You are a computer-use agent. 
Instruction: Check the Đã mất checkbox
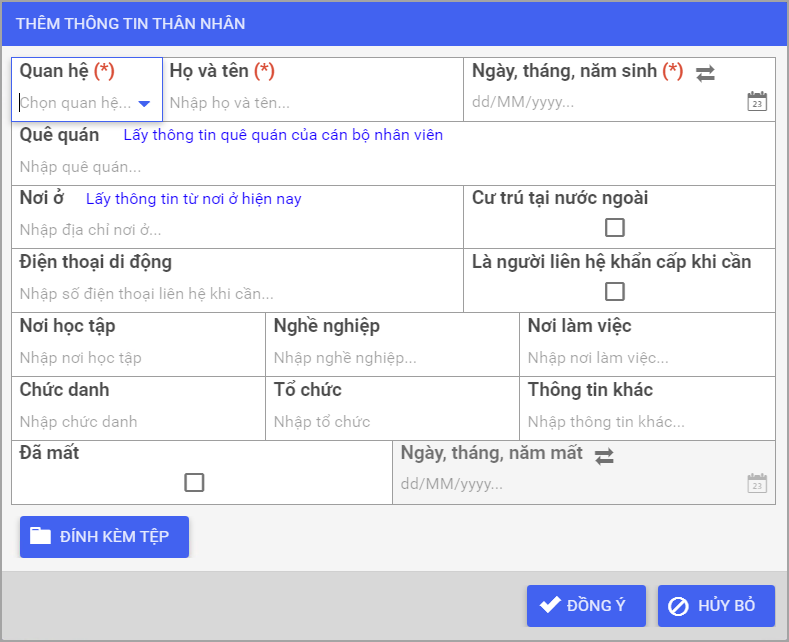194,482
